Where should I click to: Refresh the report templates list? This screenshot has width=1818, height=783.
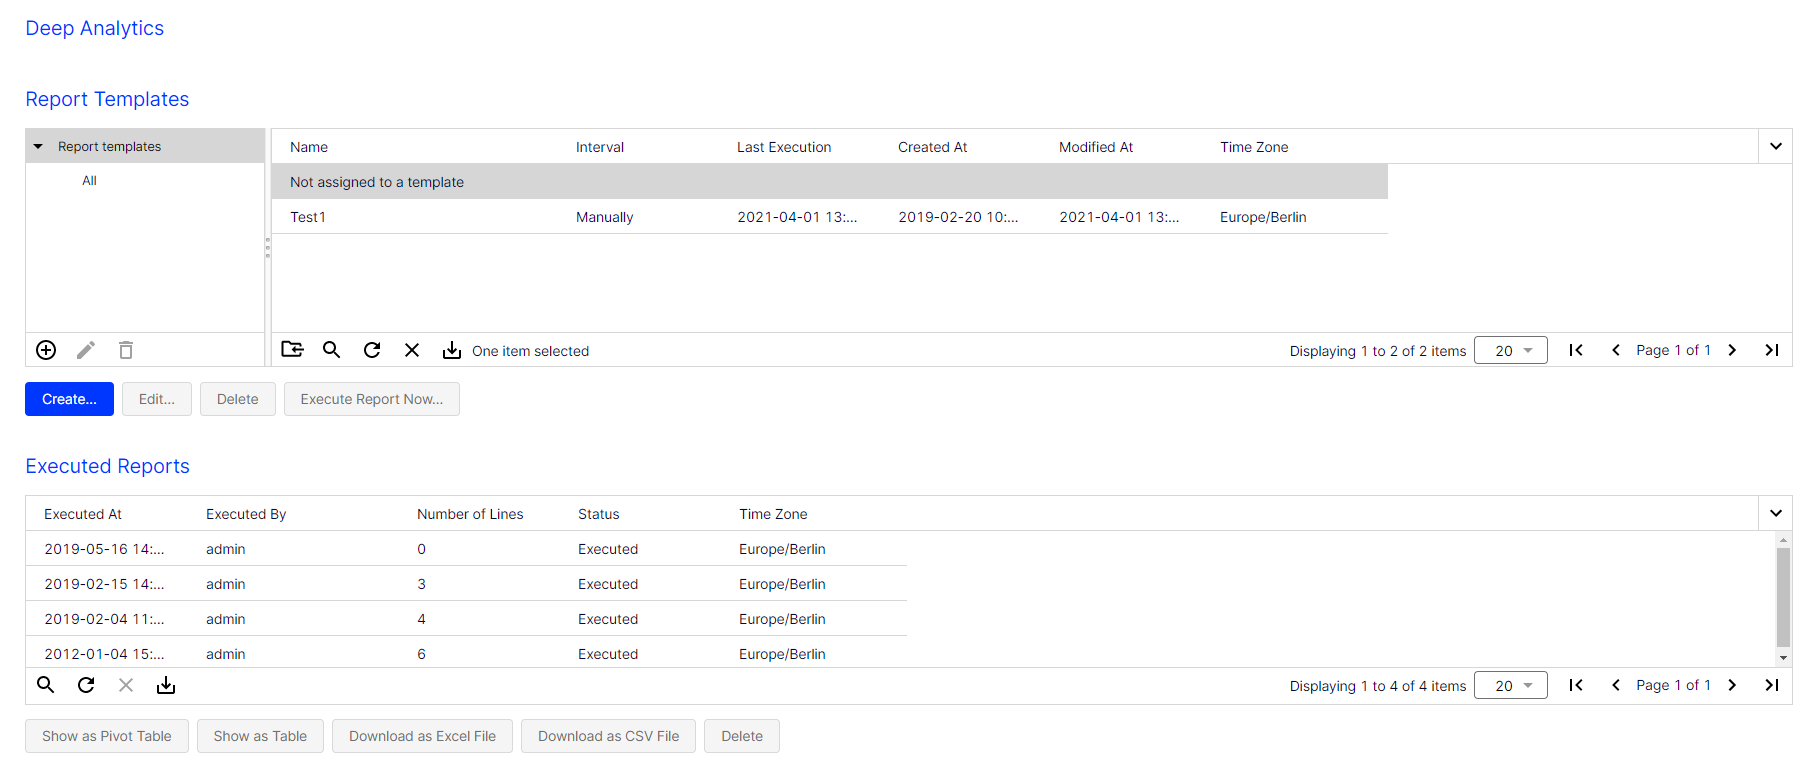coord(372,350)
